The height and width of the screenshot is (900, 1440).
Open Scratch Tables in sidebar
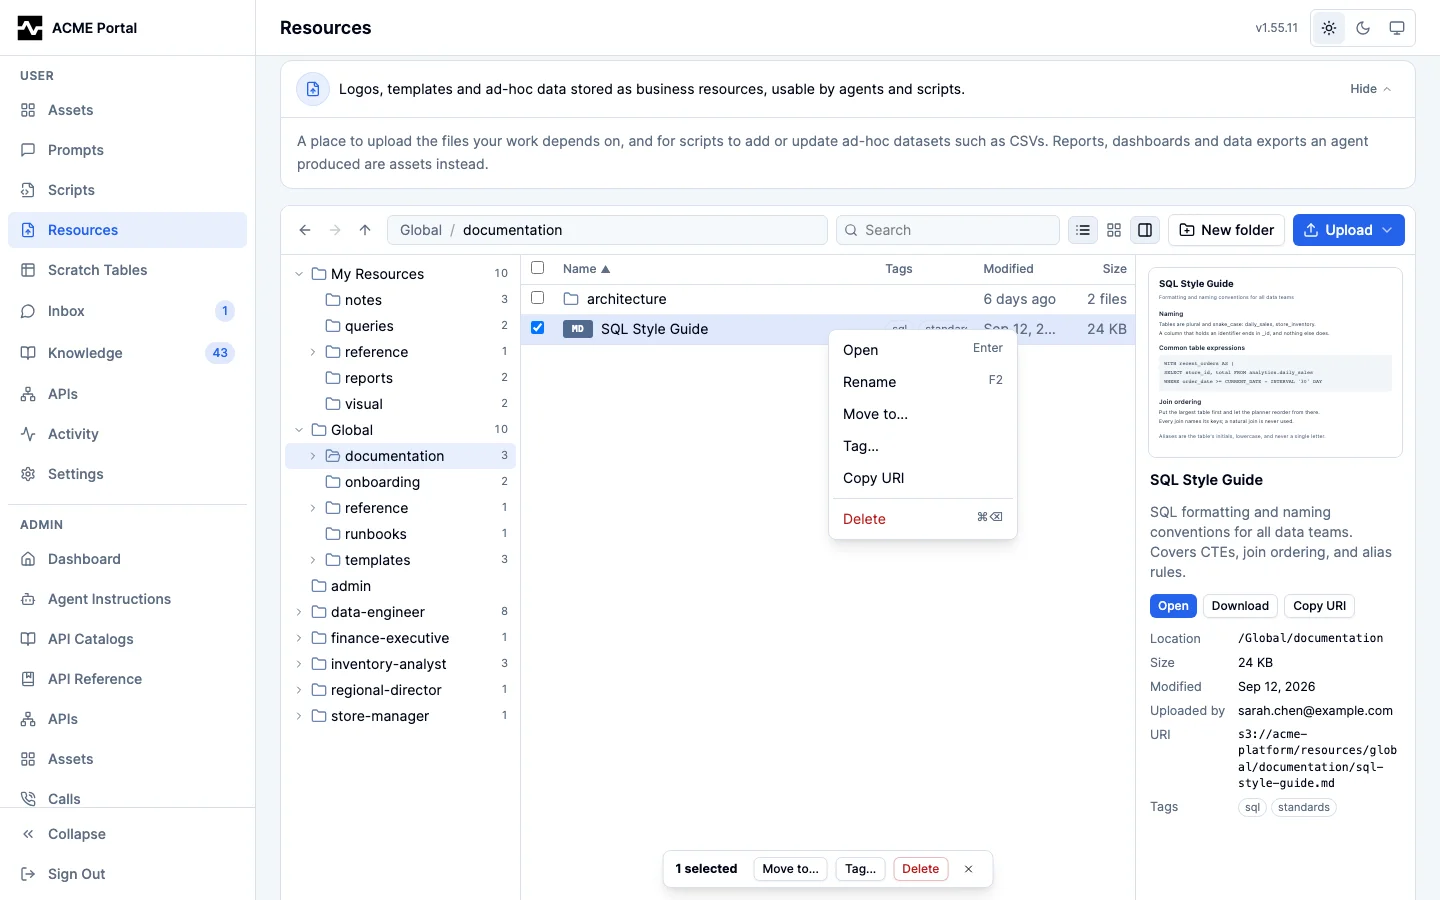pyautogui.click(x=127, y=270)
